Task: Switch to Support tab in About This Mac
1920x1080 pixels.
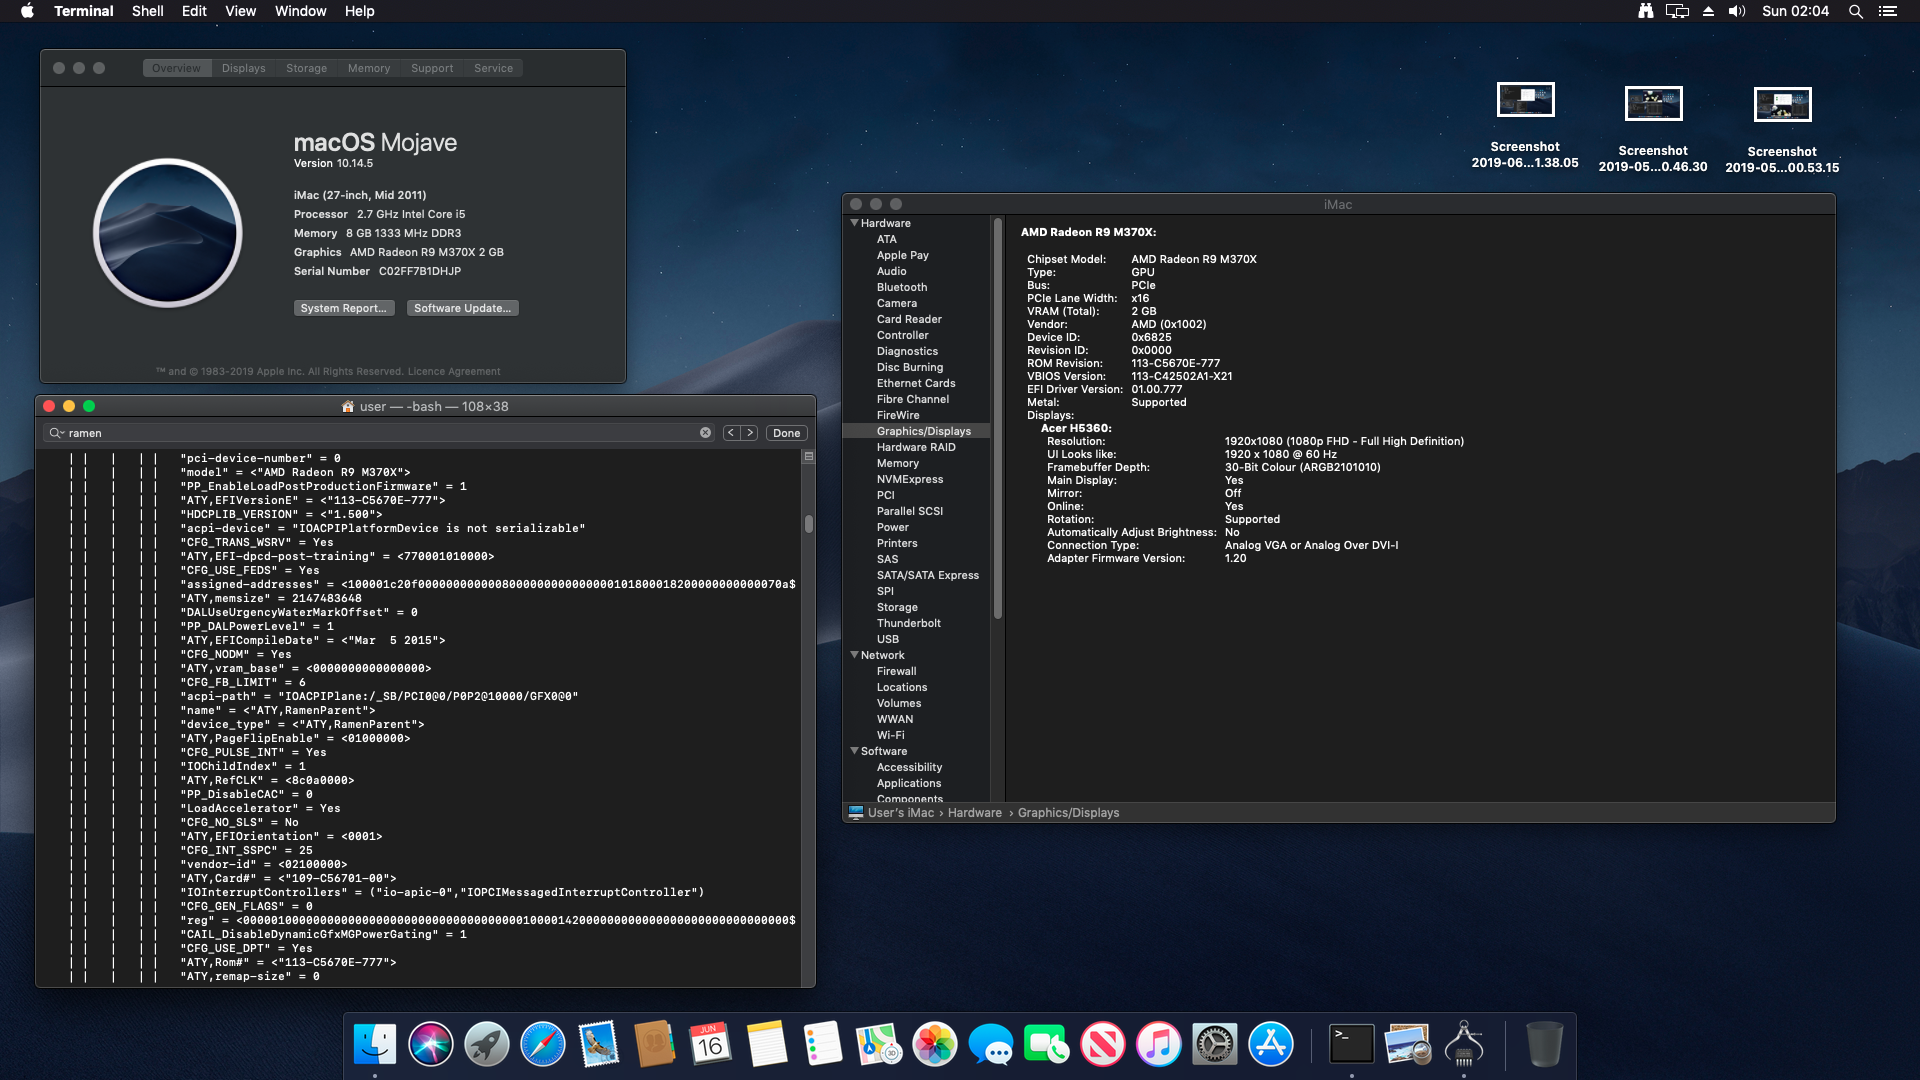Action: click(432, 68)
